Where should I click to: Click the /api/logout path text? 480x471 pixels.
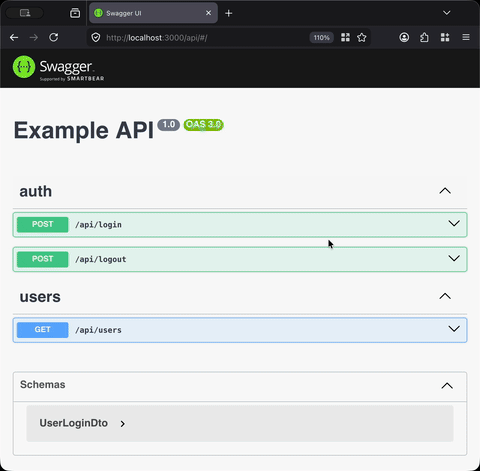[101, 259]
